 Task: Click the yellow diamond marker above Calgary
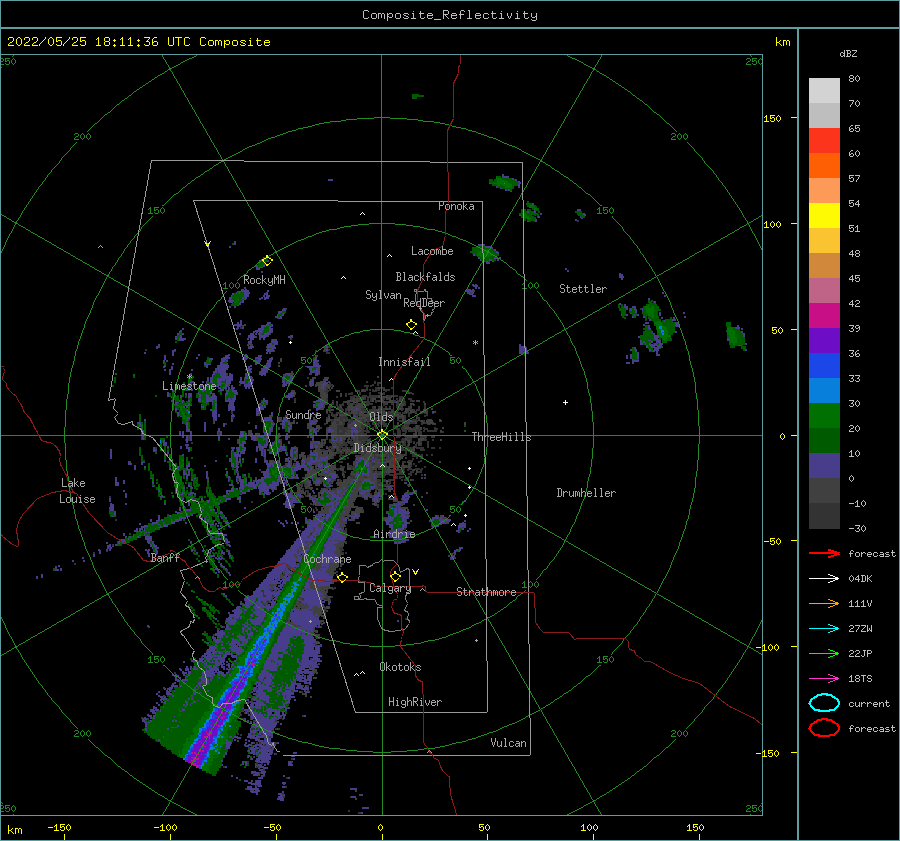(x=395, y=576)
